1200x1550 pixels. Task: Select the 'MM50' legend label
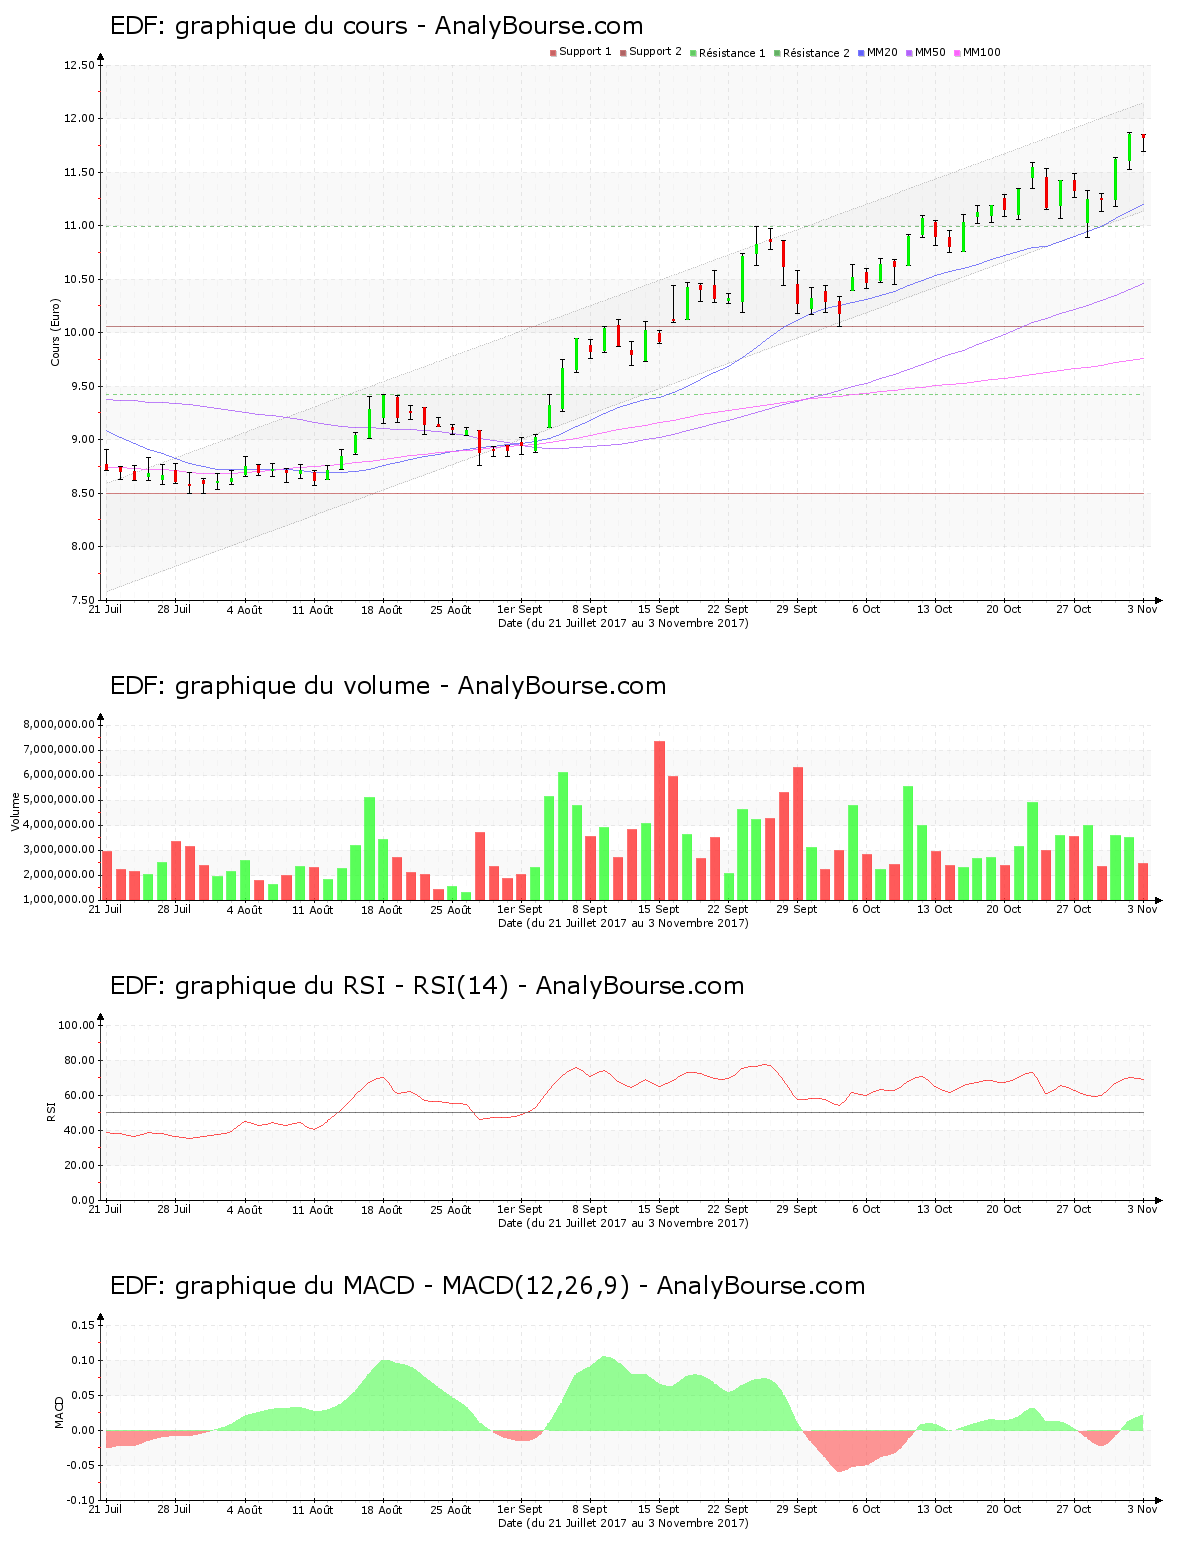930,52
